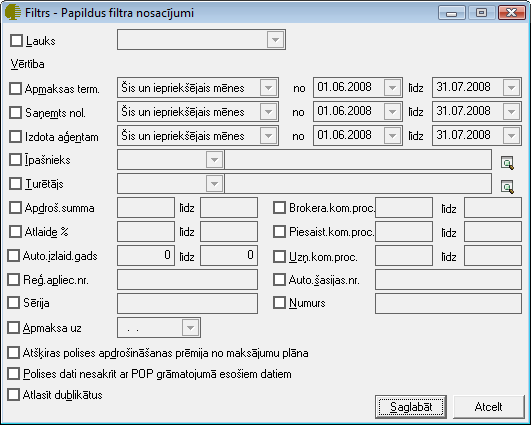Viewport: 531px width, 425px height.
Task: Click the search icon beside Īpašnieks field
Action: 507,163
